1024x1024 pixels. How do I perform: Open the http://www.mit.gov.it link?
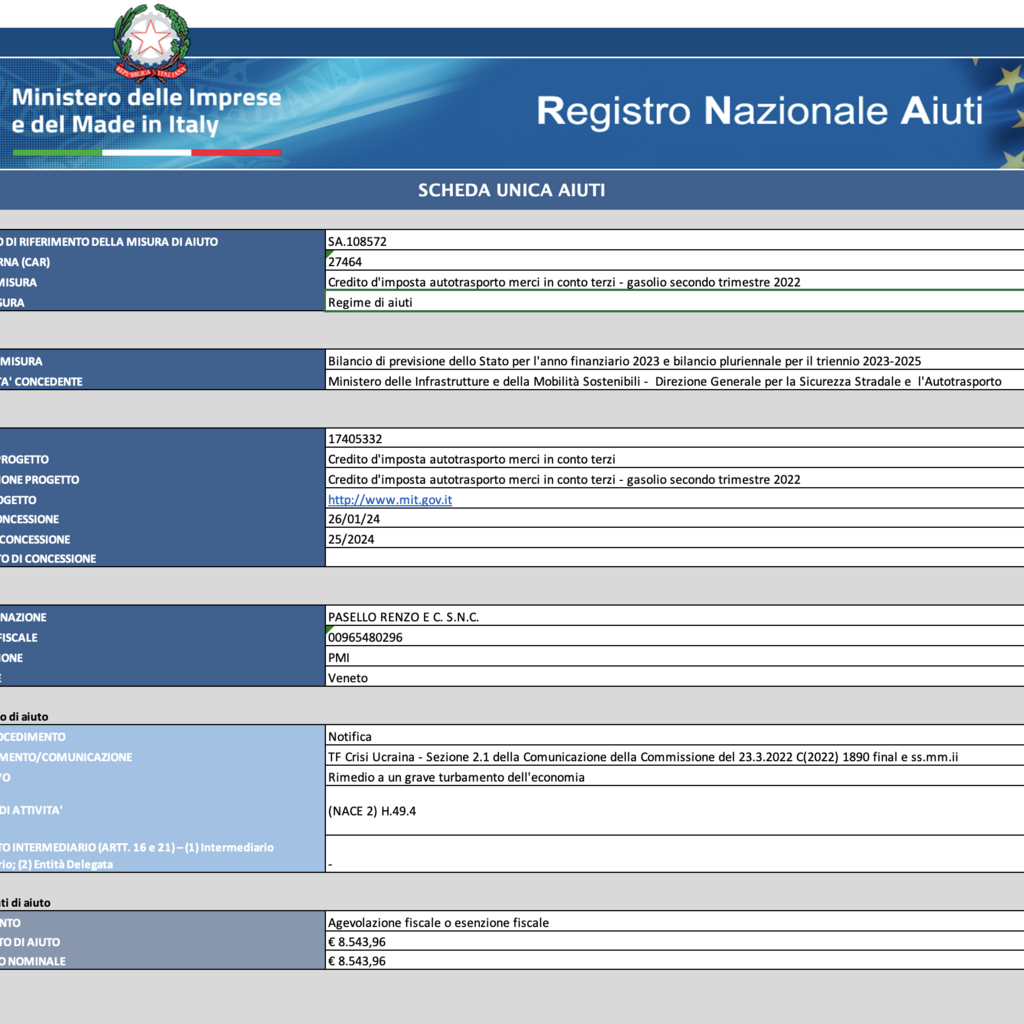click(x=390, y=499)
